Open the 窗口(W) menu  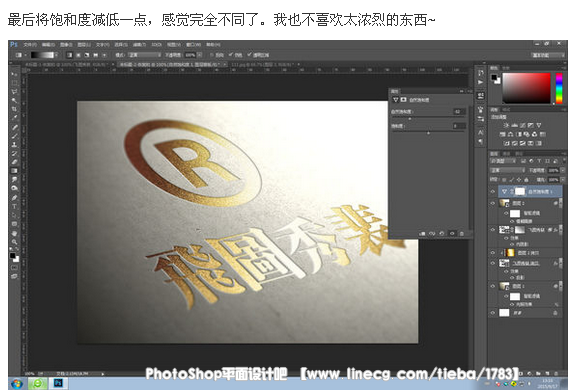[193, 45]
